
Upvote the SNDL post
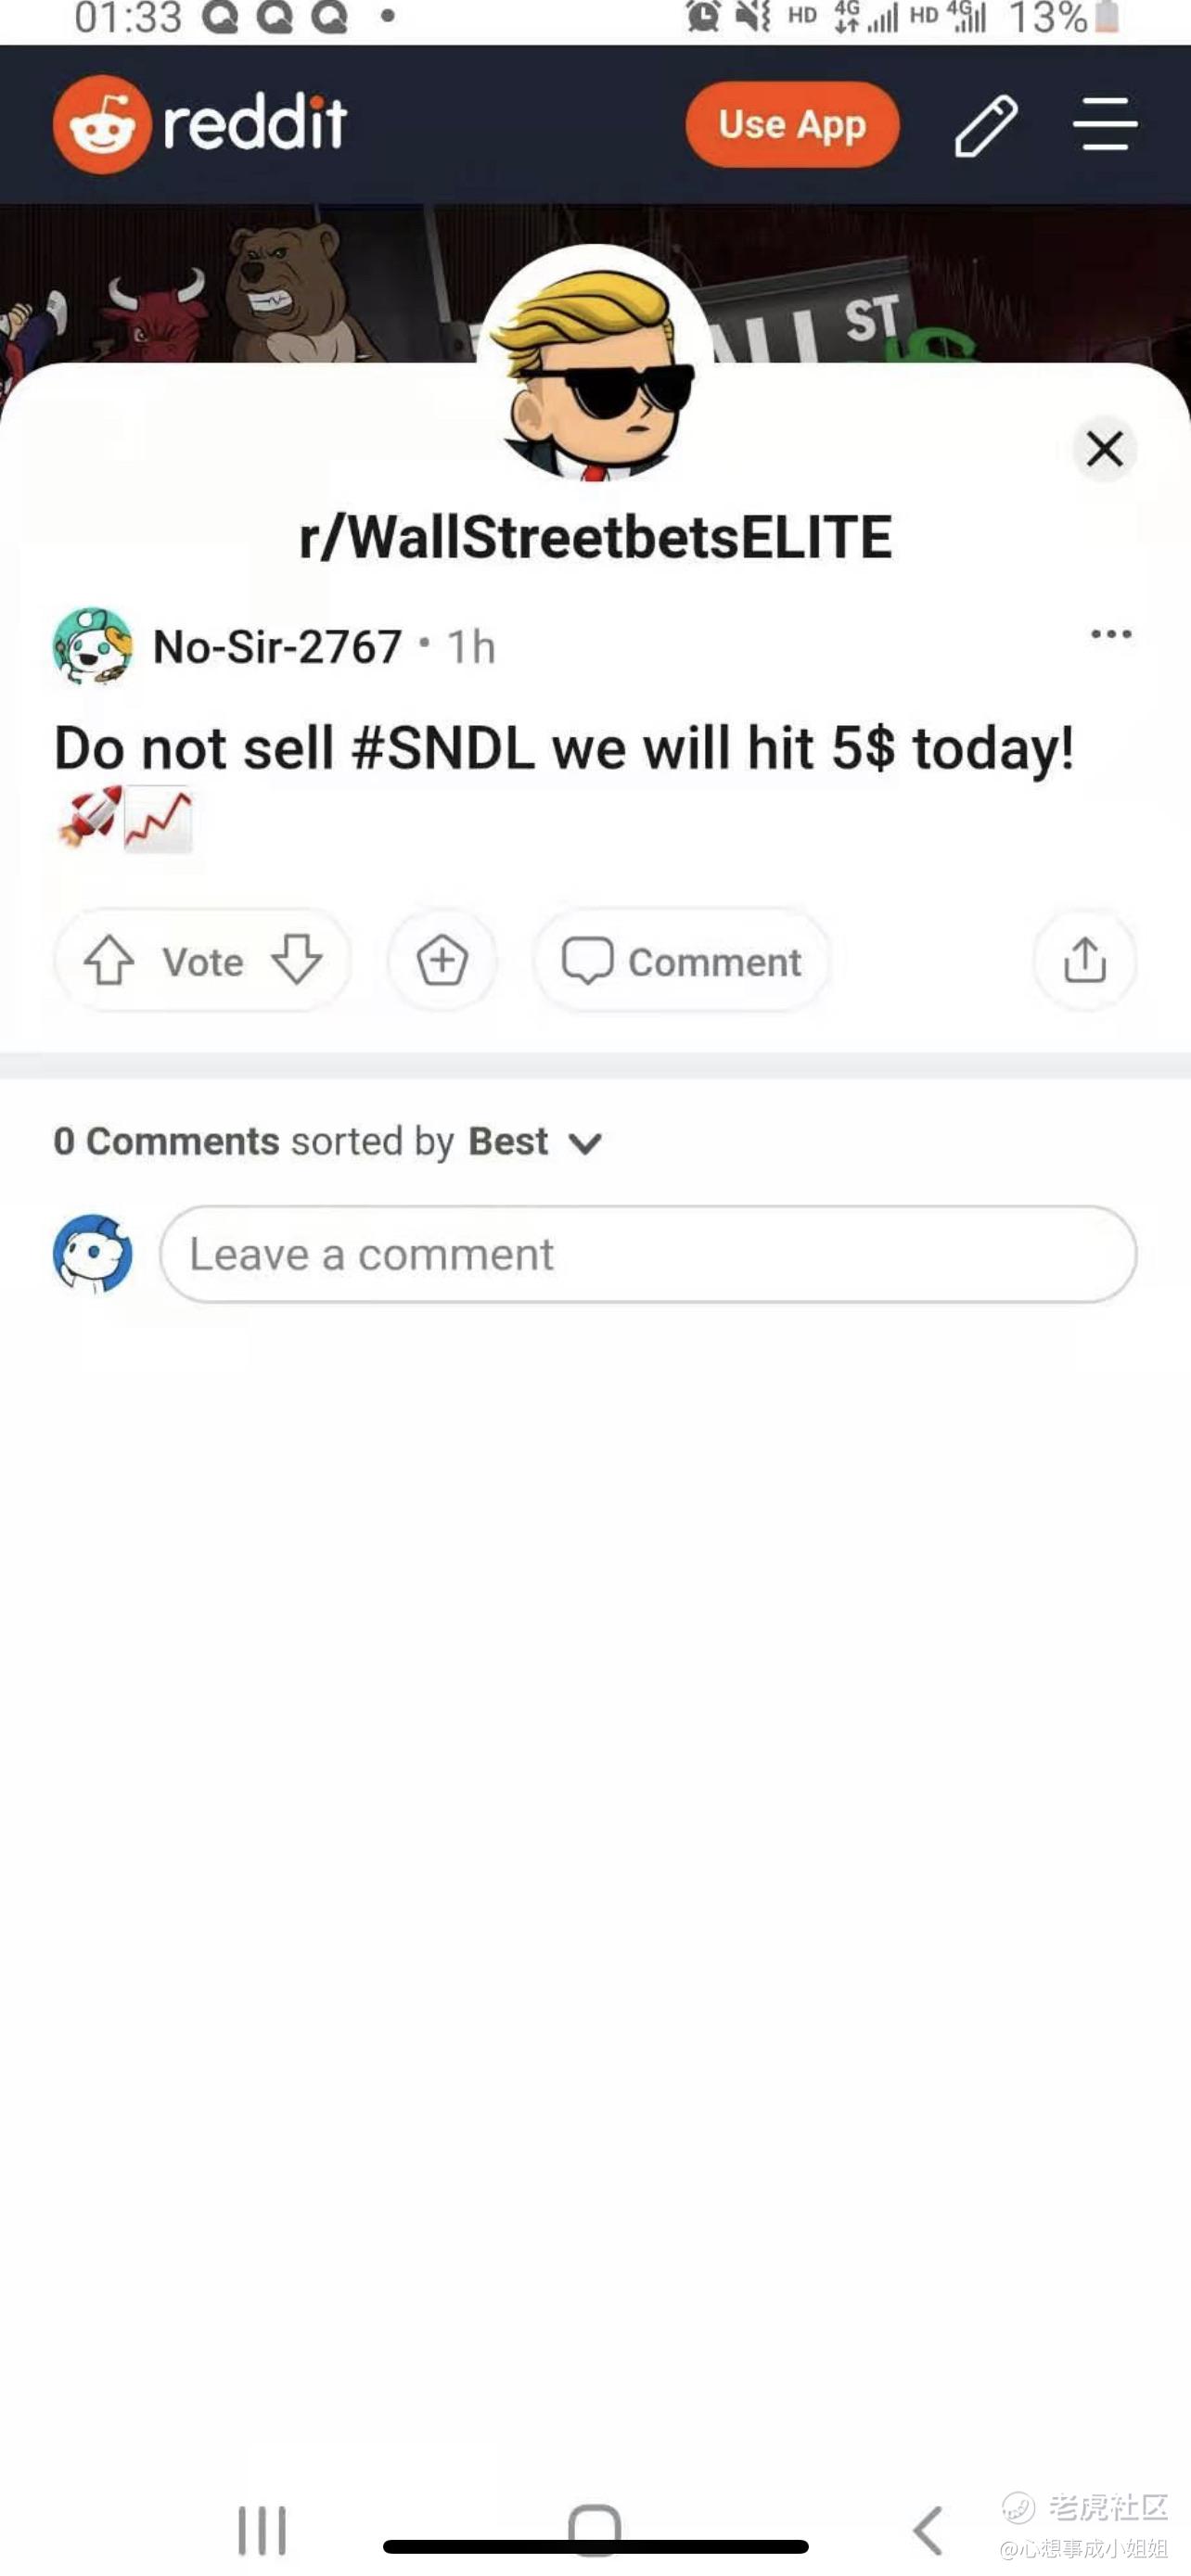[x=109, y=961]
